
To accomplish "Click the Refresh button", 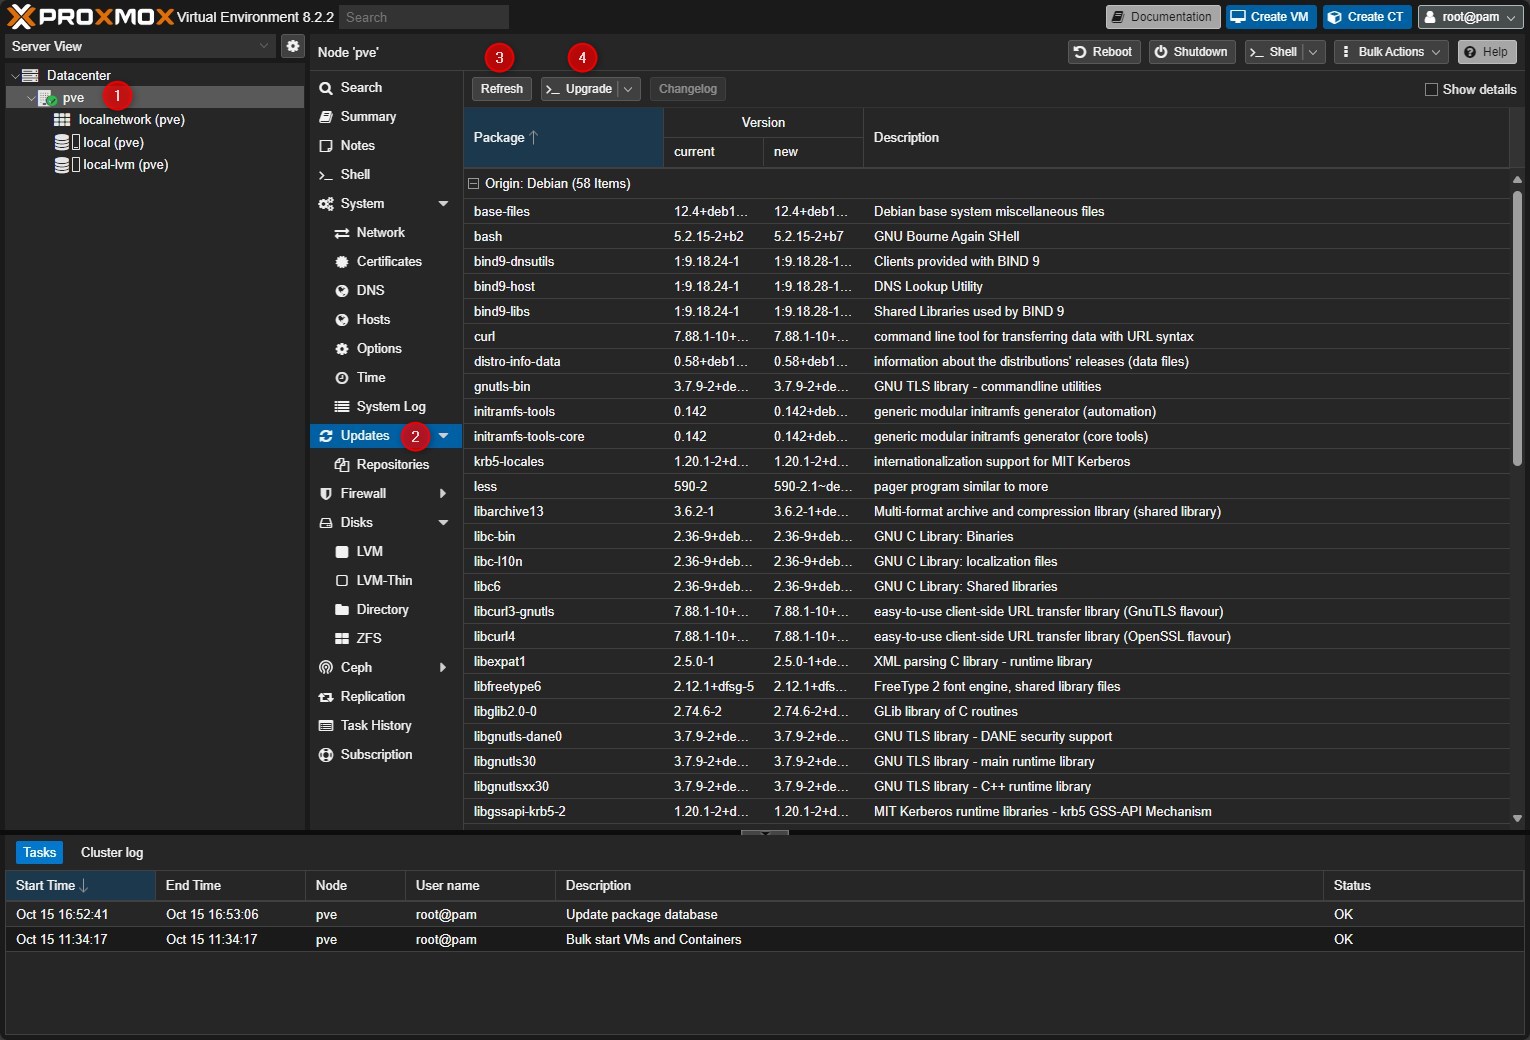I will click(x=501, y=89).
